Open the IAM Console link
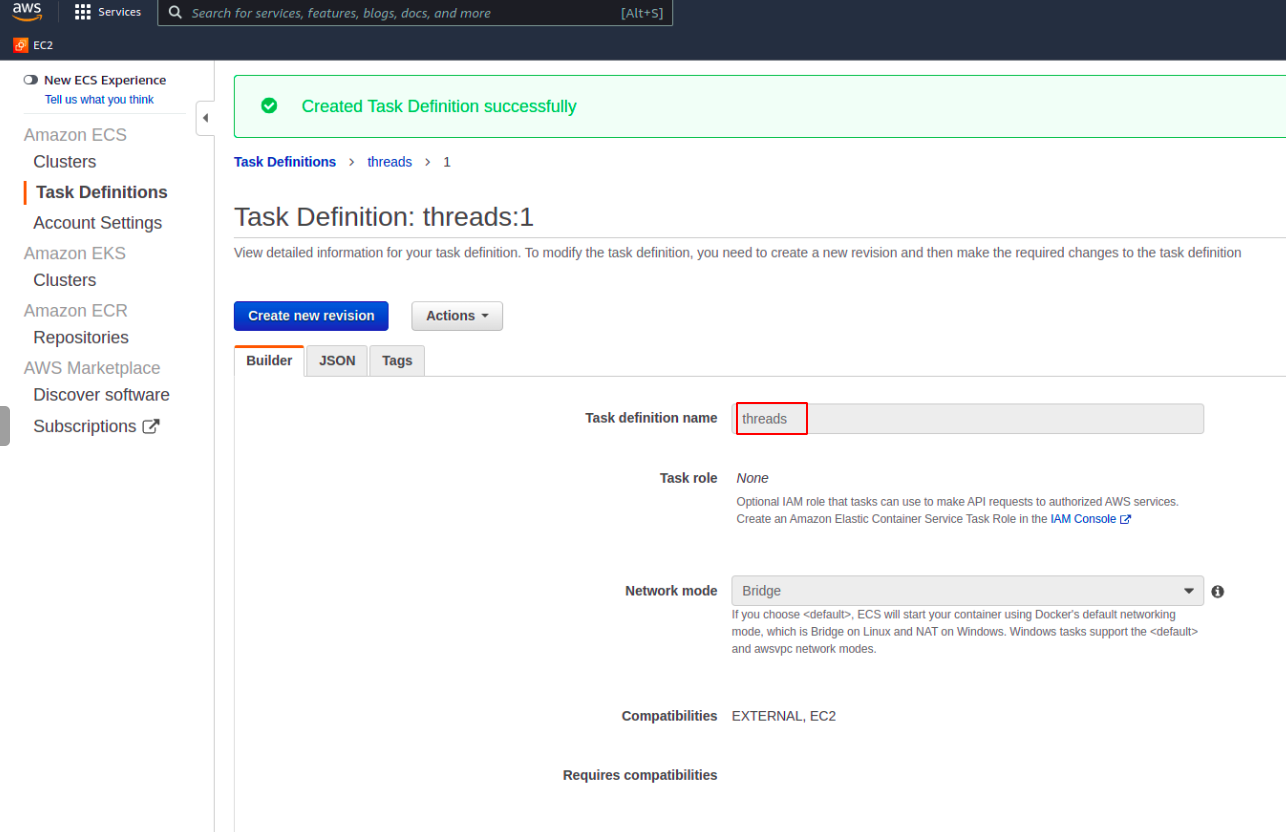This screenshot has height=832, width=1286. 1085,518
